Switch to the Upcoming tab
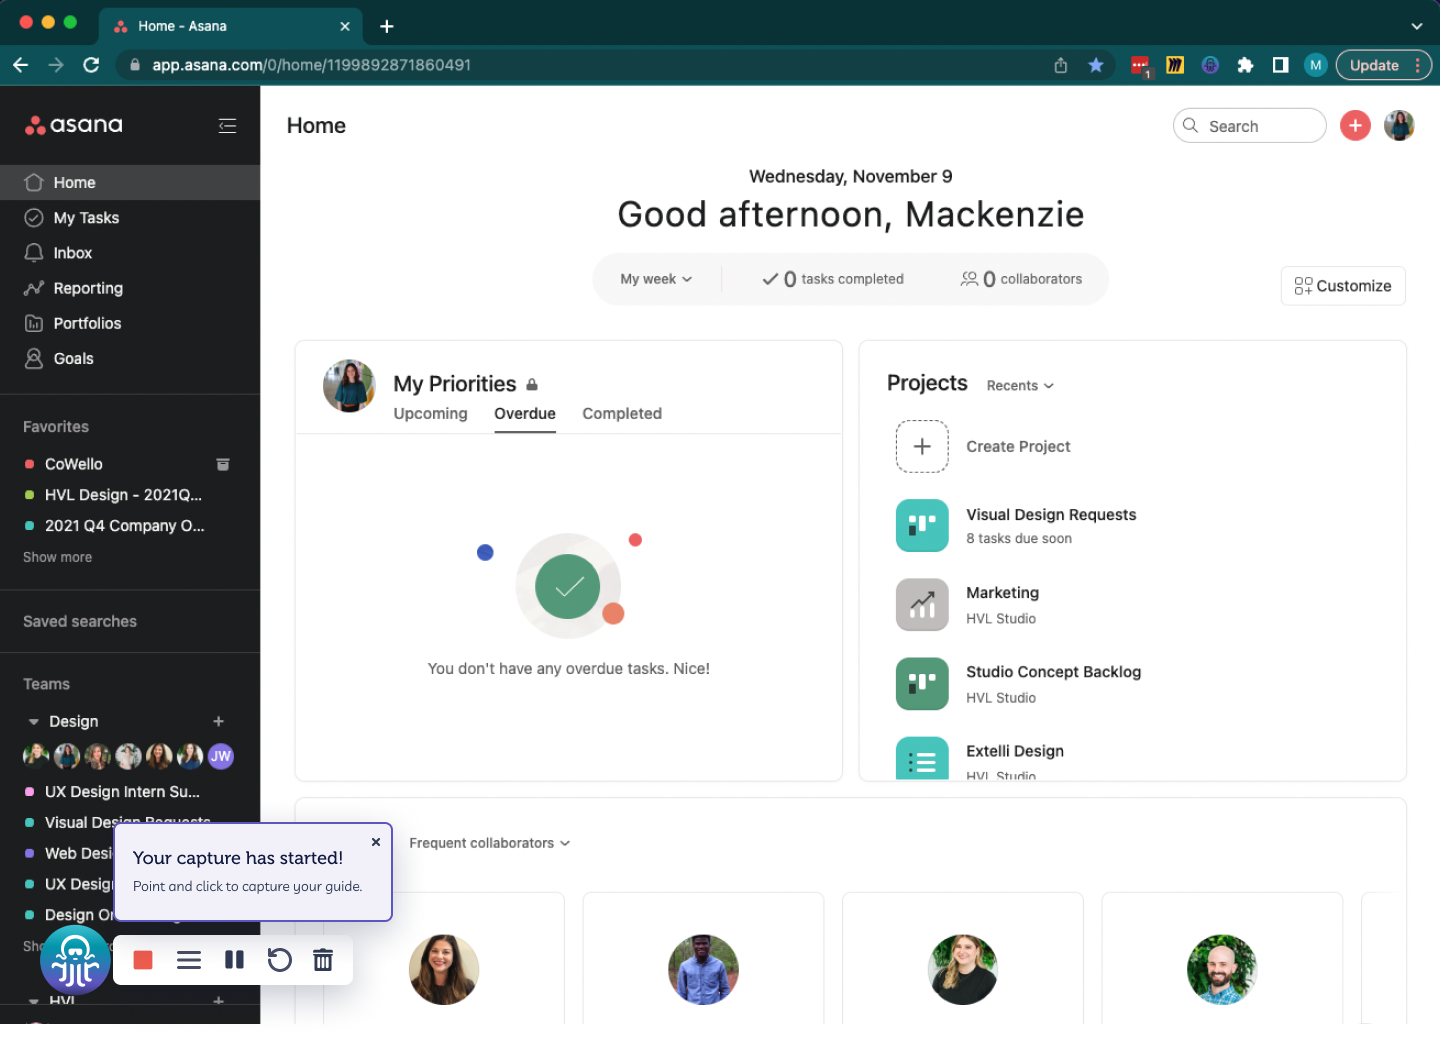Image resolution: width=1440 pixels, height=1037 pixels. (x=430, y=413)
